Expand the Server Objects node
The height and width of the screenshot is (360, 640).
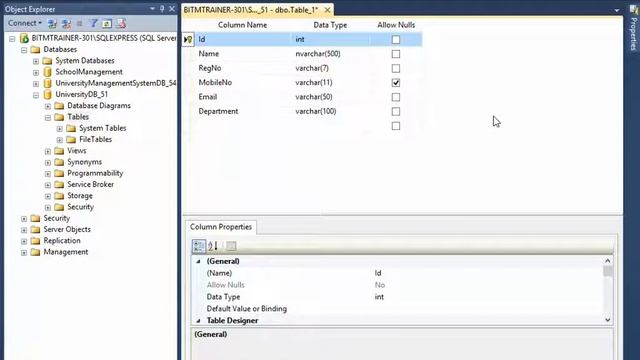click(24, 230)
